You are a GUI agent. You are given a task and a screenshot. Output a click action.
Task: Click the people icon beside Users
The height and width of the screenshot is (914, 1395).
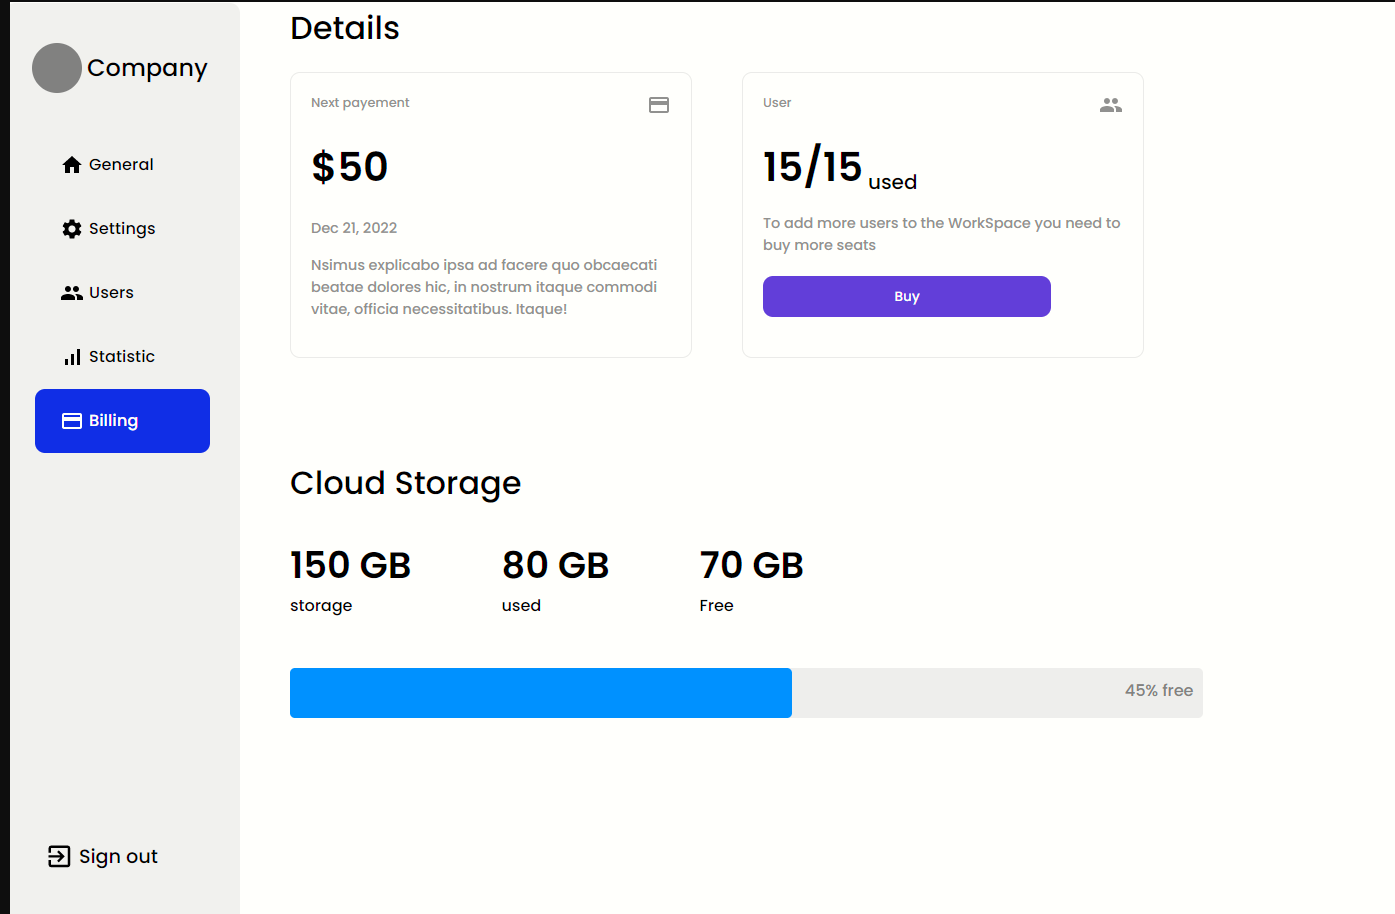pos(72,293)
